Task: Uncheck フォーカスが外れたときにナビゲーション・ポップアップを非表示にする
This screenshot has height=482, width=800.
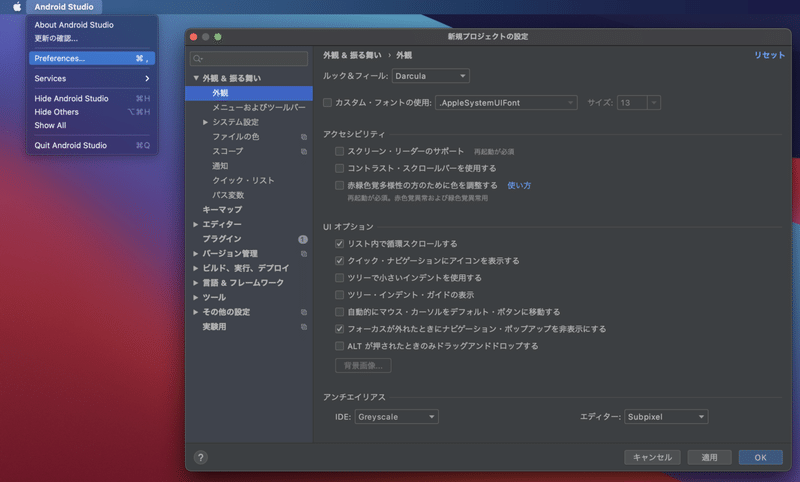Action: (x=339, y=329)
